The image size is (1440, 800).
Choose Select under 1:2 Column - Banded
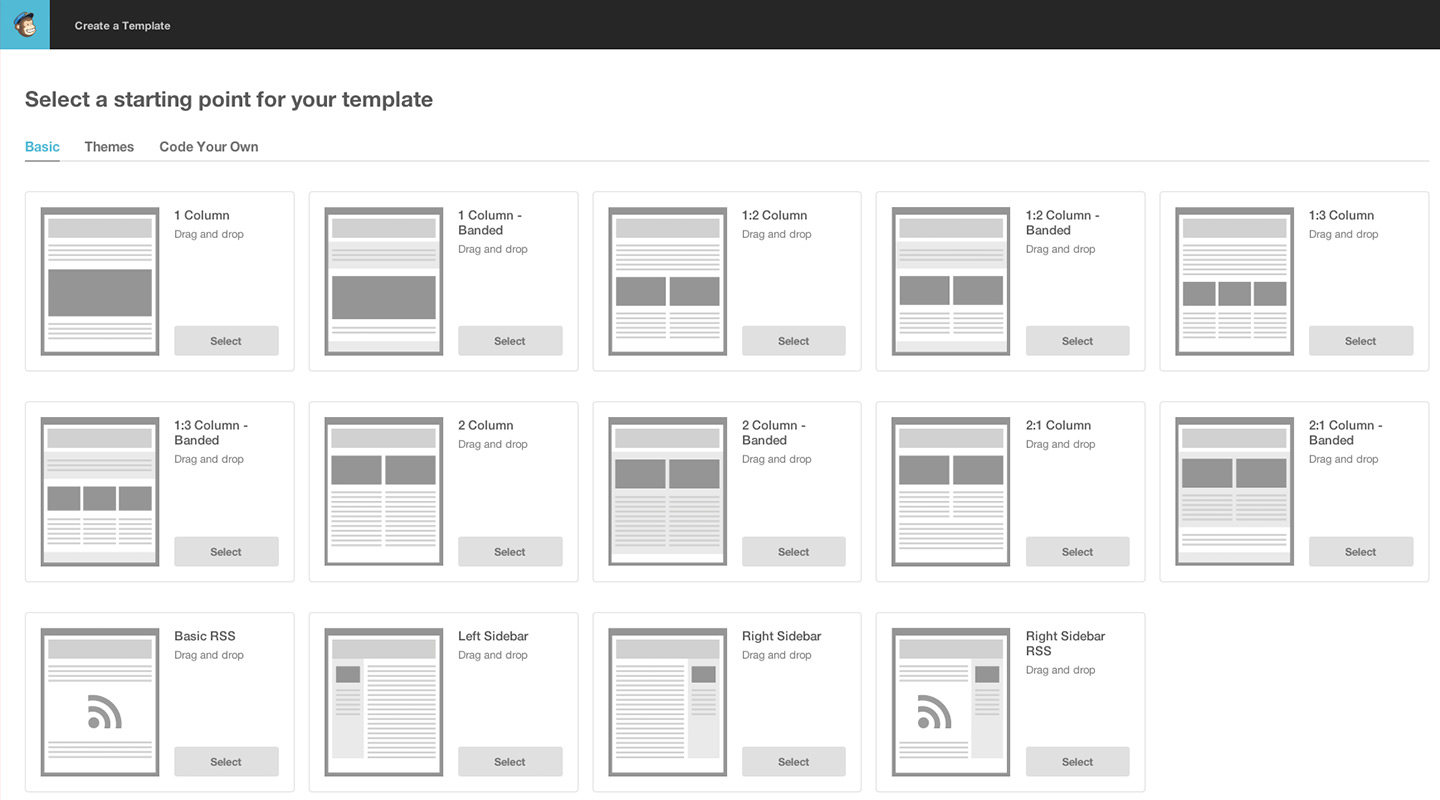point(1077,341)
